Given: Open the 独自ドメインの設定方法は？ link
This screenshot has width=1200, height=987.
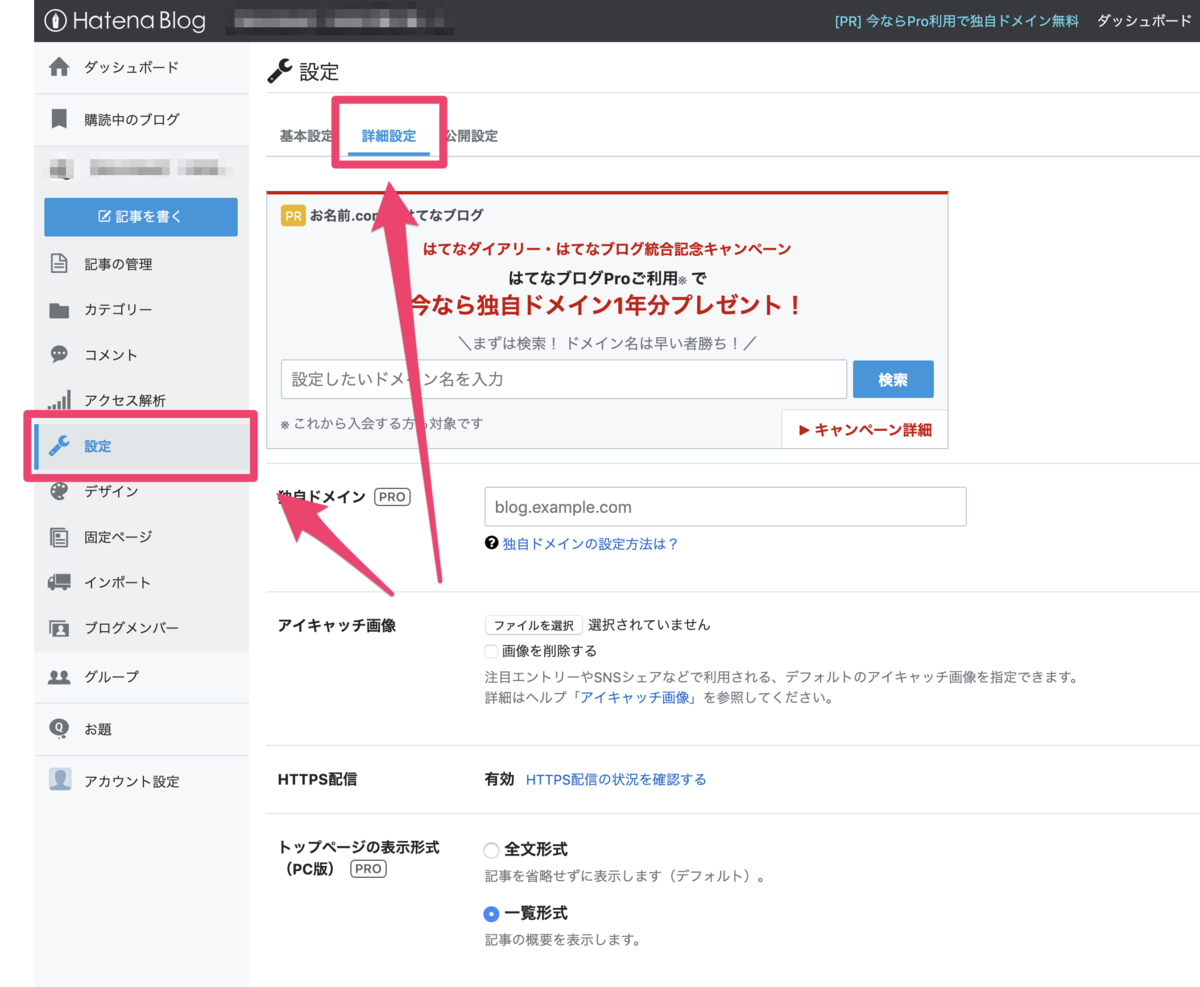Looking at the screenshot, I should click(590, 544).
